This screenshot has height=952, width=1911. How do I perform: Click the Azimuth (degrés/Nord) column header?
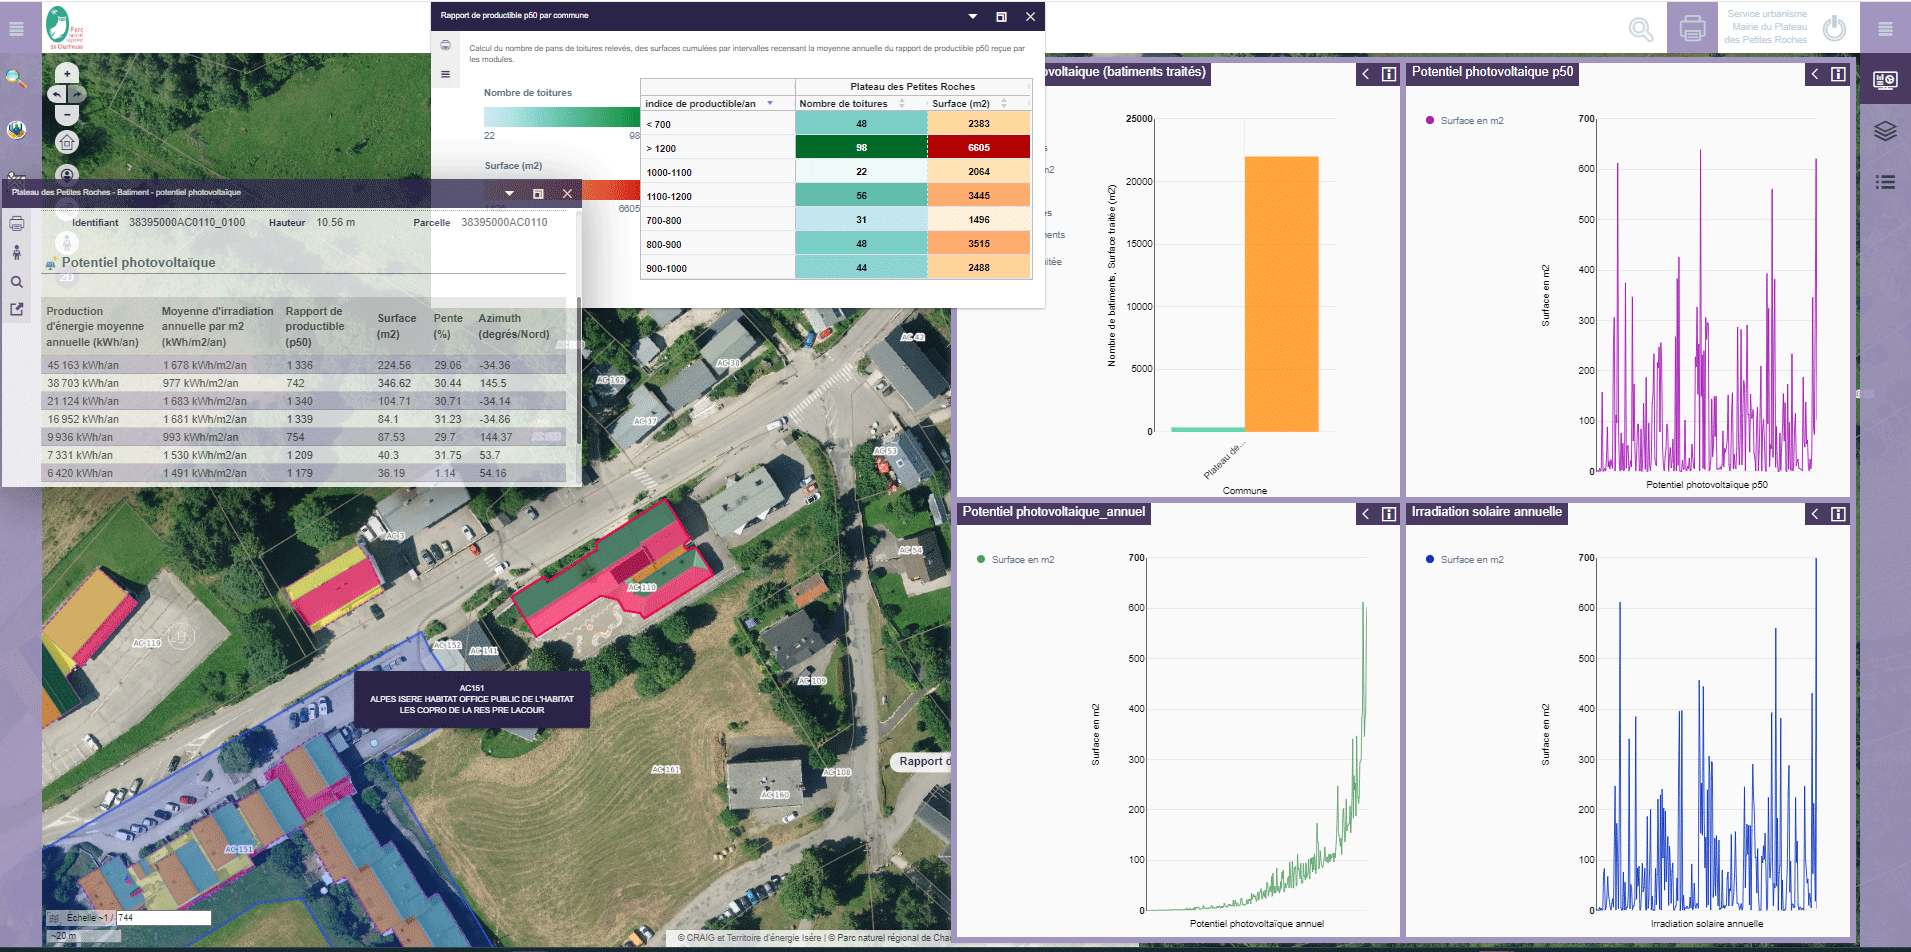pyautogui.click(x=514, y=326)
